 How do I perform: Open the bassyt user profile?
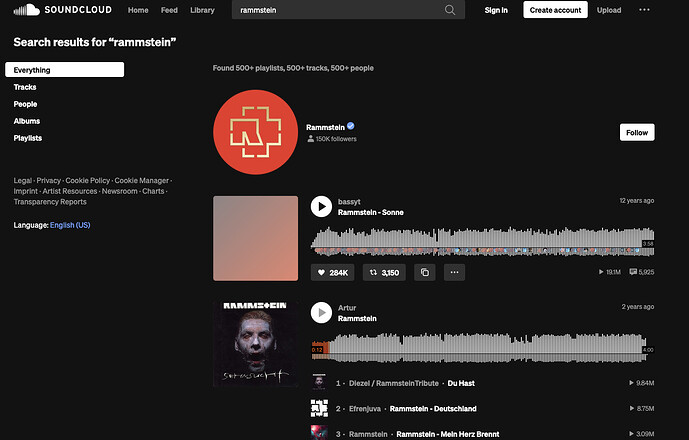tap(349, 202)
